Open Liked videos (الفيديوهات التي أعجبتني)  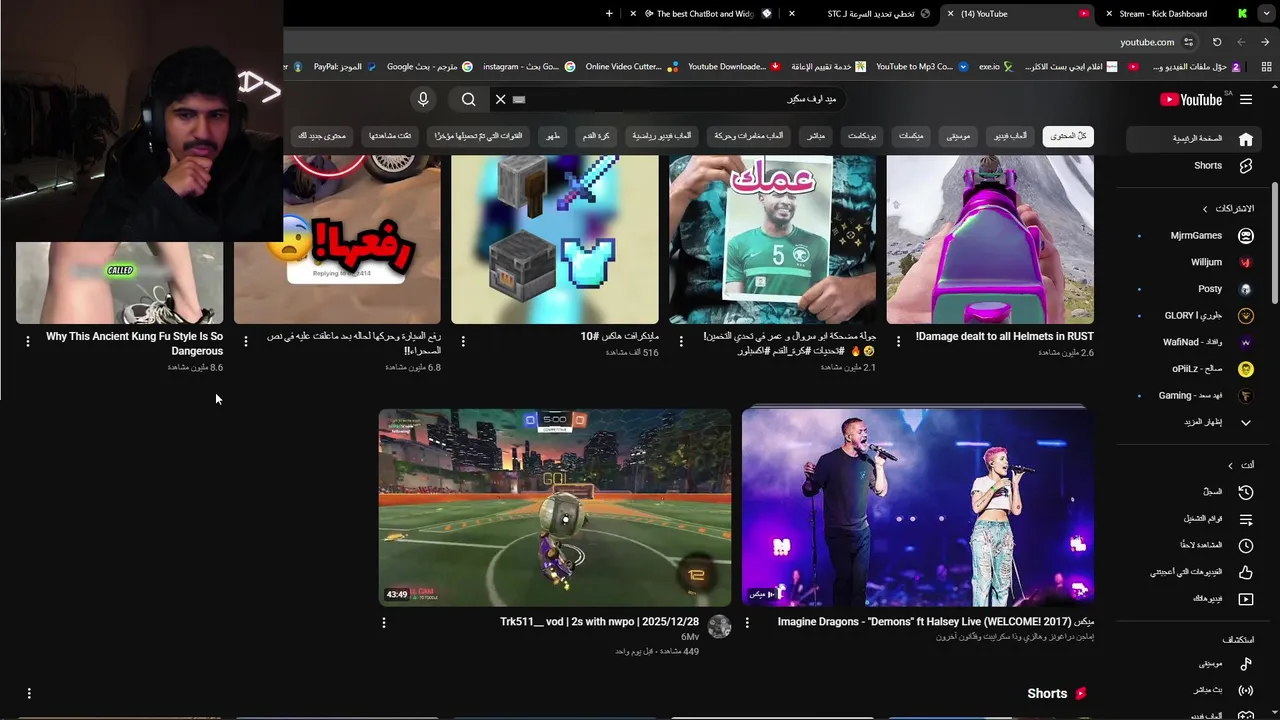1195,572
